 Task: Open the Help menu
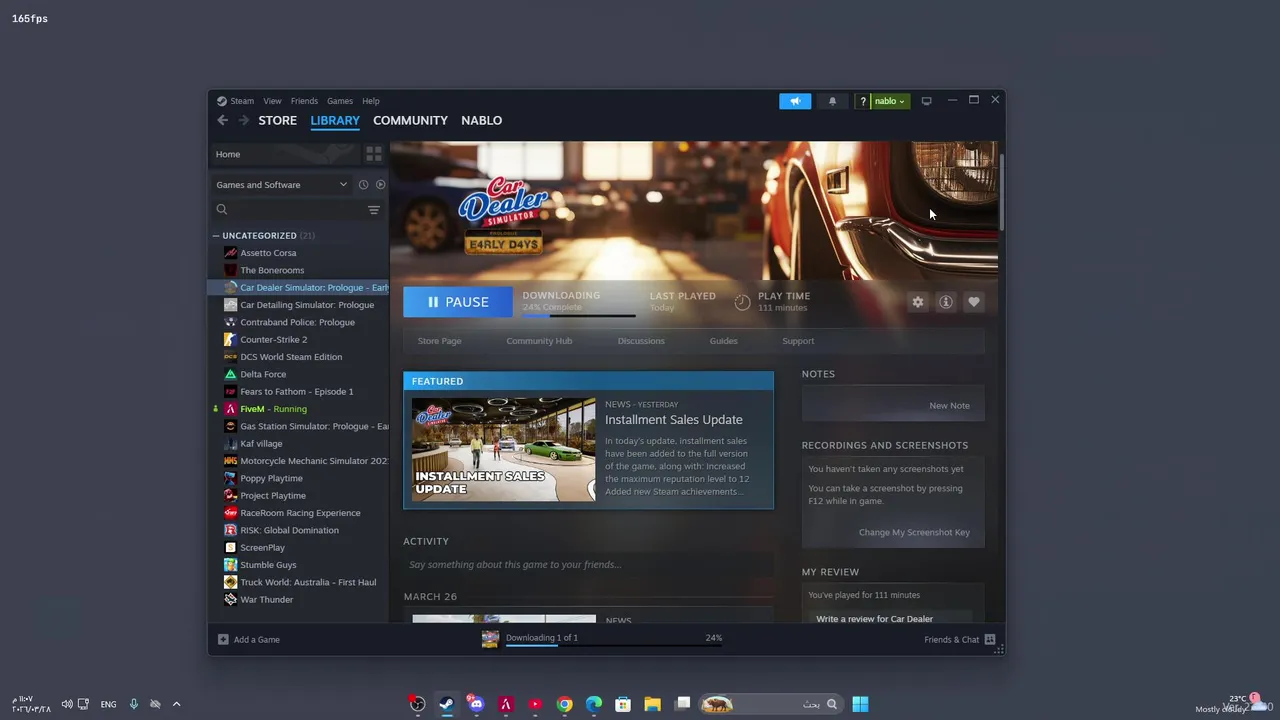[x=371, y=101]
